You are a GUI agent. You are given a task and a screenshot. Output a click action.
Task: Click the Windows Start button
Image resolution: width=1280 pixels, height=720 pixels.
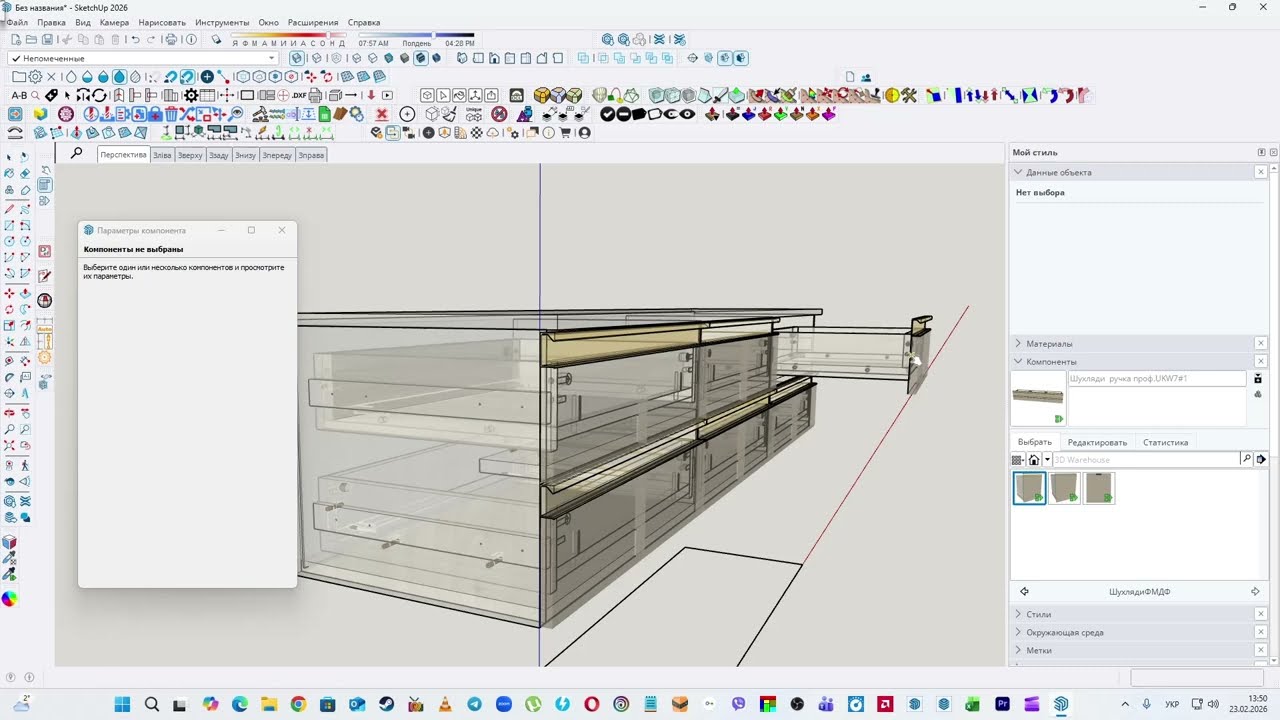tap(122, 704)
